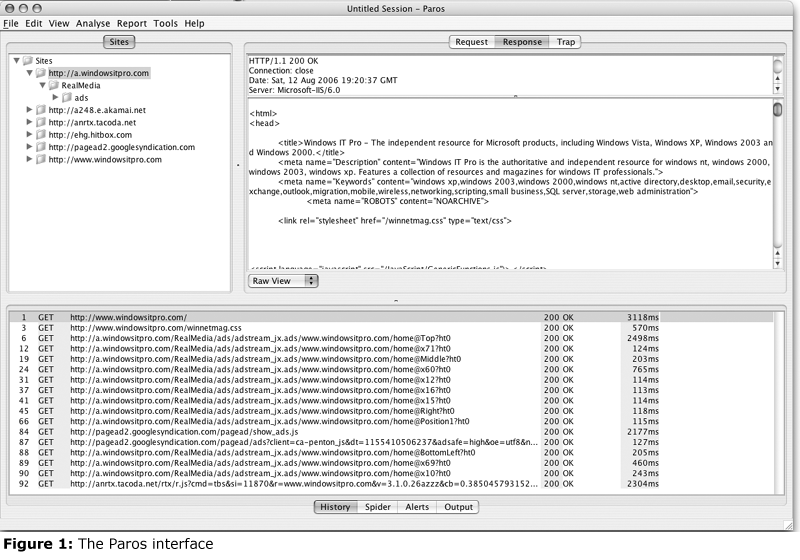
Task: Switch to the Alerts tab
Action: coord(417,507)
